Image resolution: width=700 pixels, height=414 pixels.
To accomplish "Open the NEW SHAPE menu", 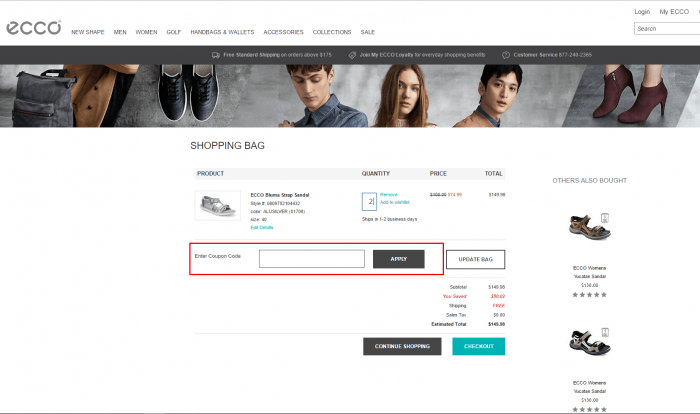I will point(88,32).
